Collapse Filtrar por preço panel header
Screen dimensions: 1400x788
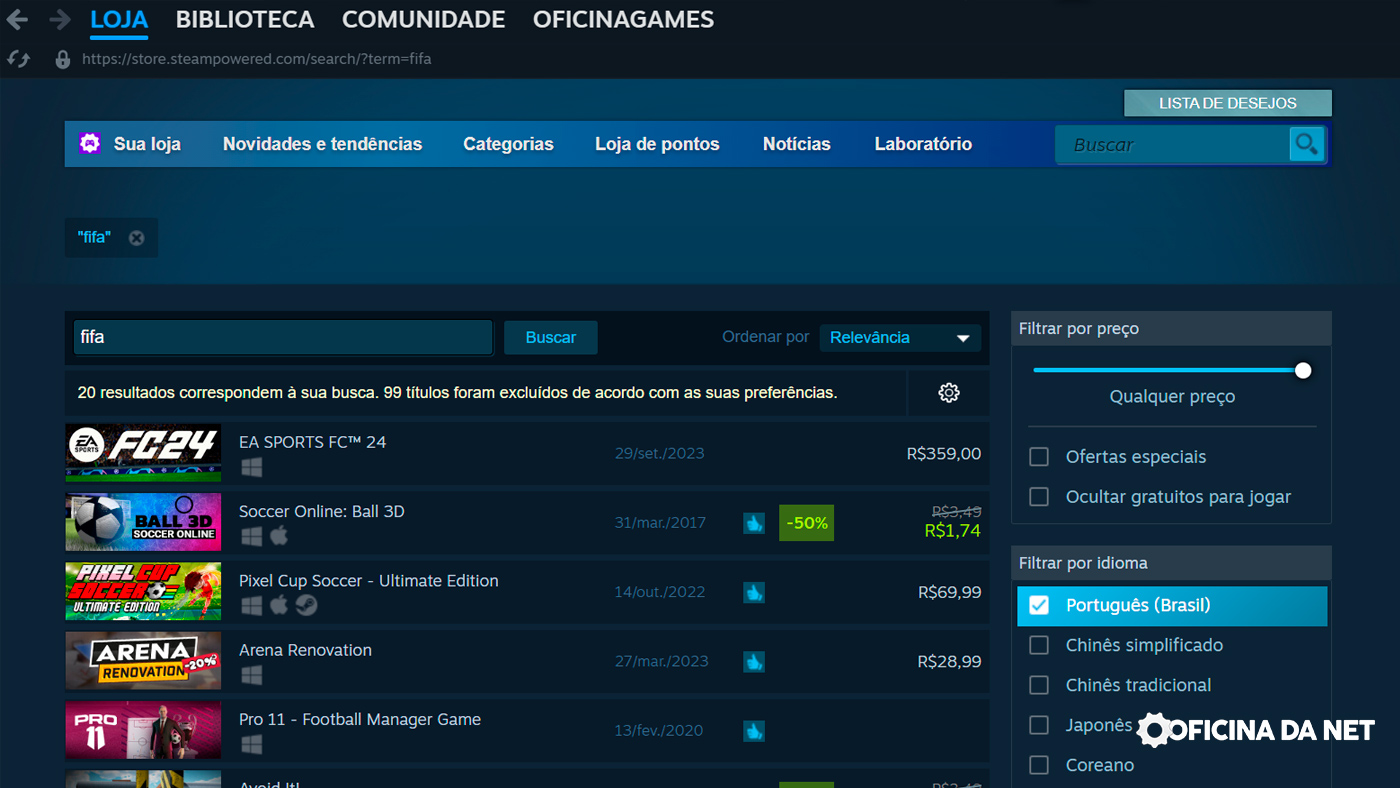[x=1171, y=328]
